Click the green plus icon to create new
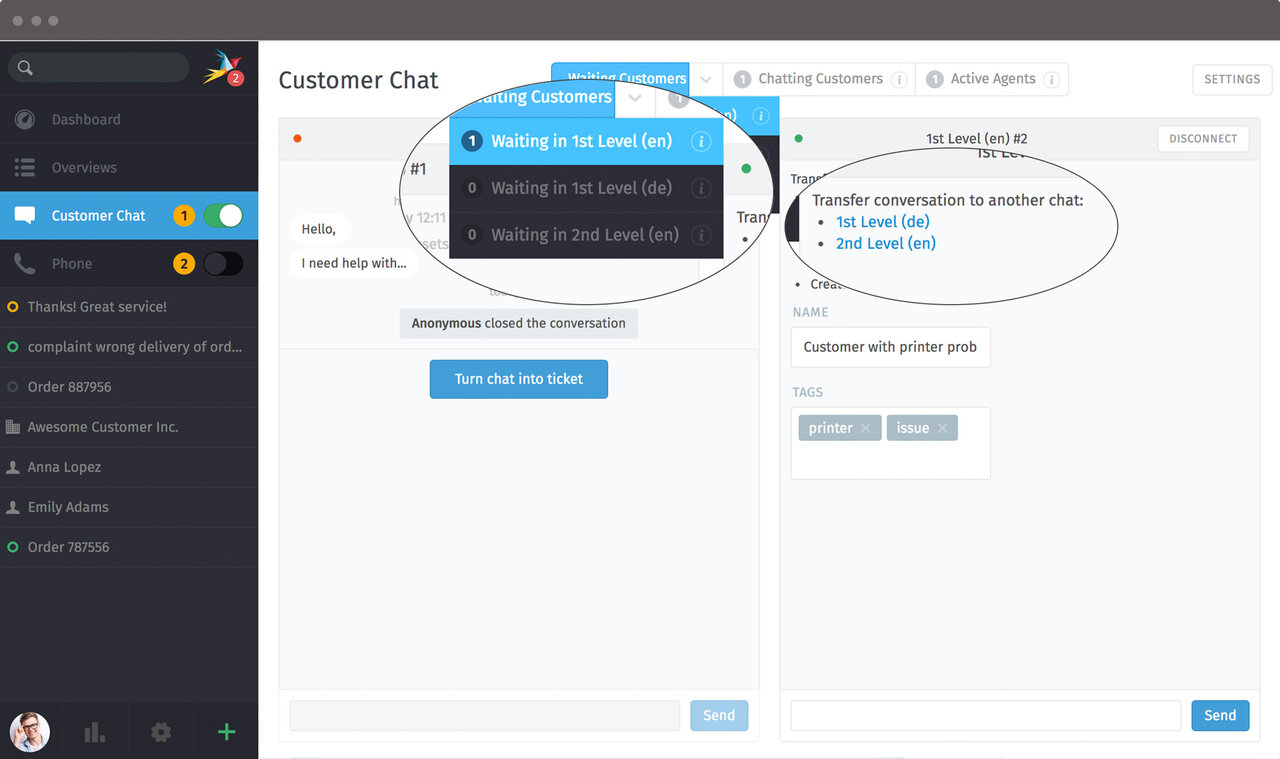Image resolution: width=1280 pixels, height=759 pixels. (x=227, y=732)
